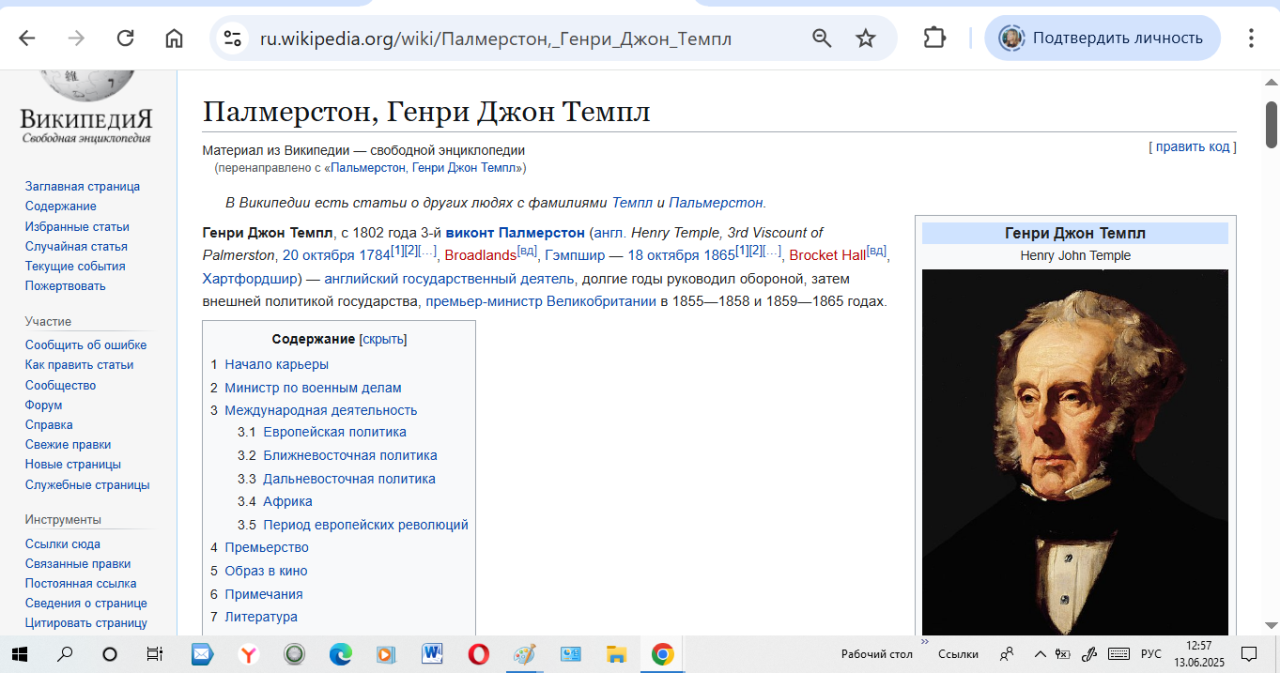Jump to Министр по военным делам section
1280x673 pixels.
[313, 388]
